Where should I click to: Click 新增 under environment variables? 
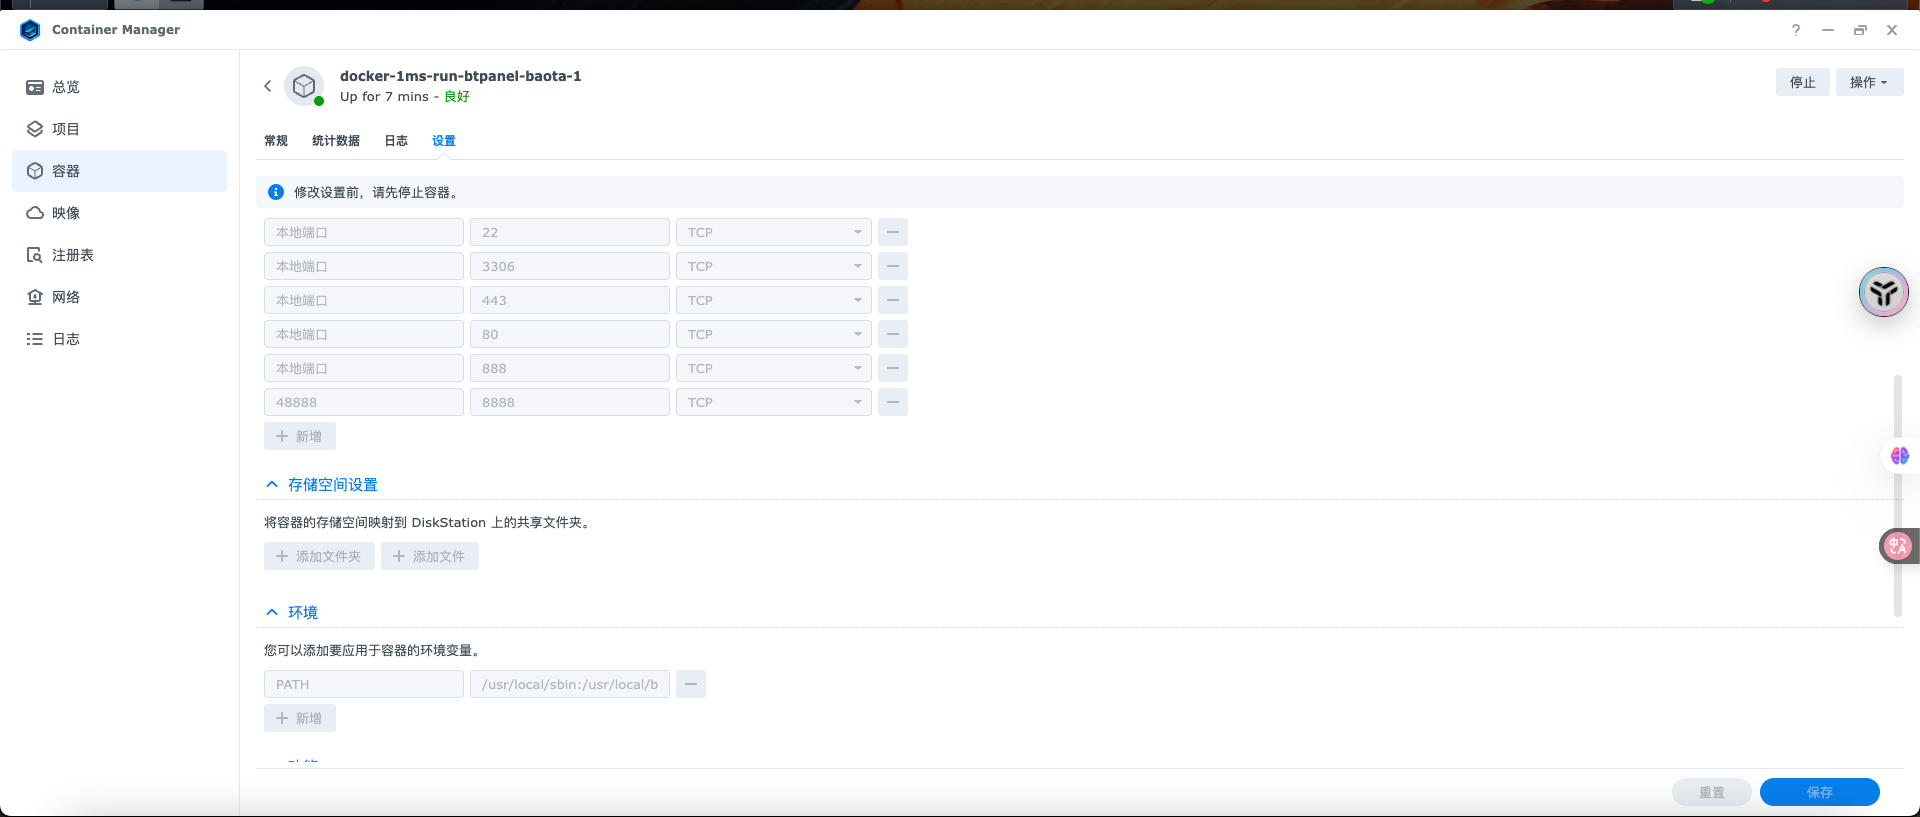pos(300,718)
